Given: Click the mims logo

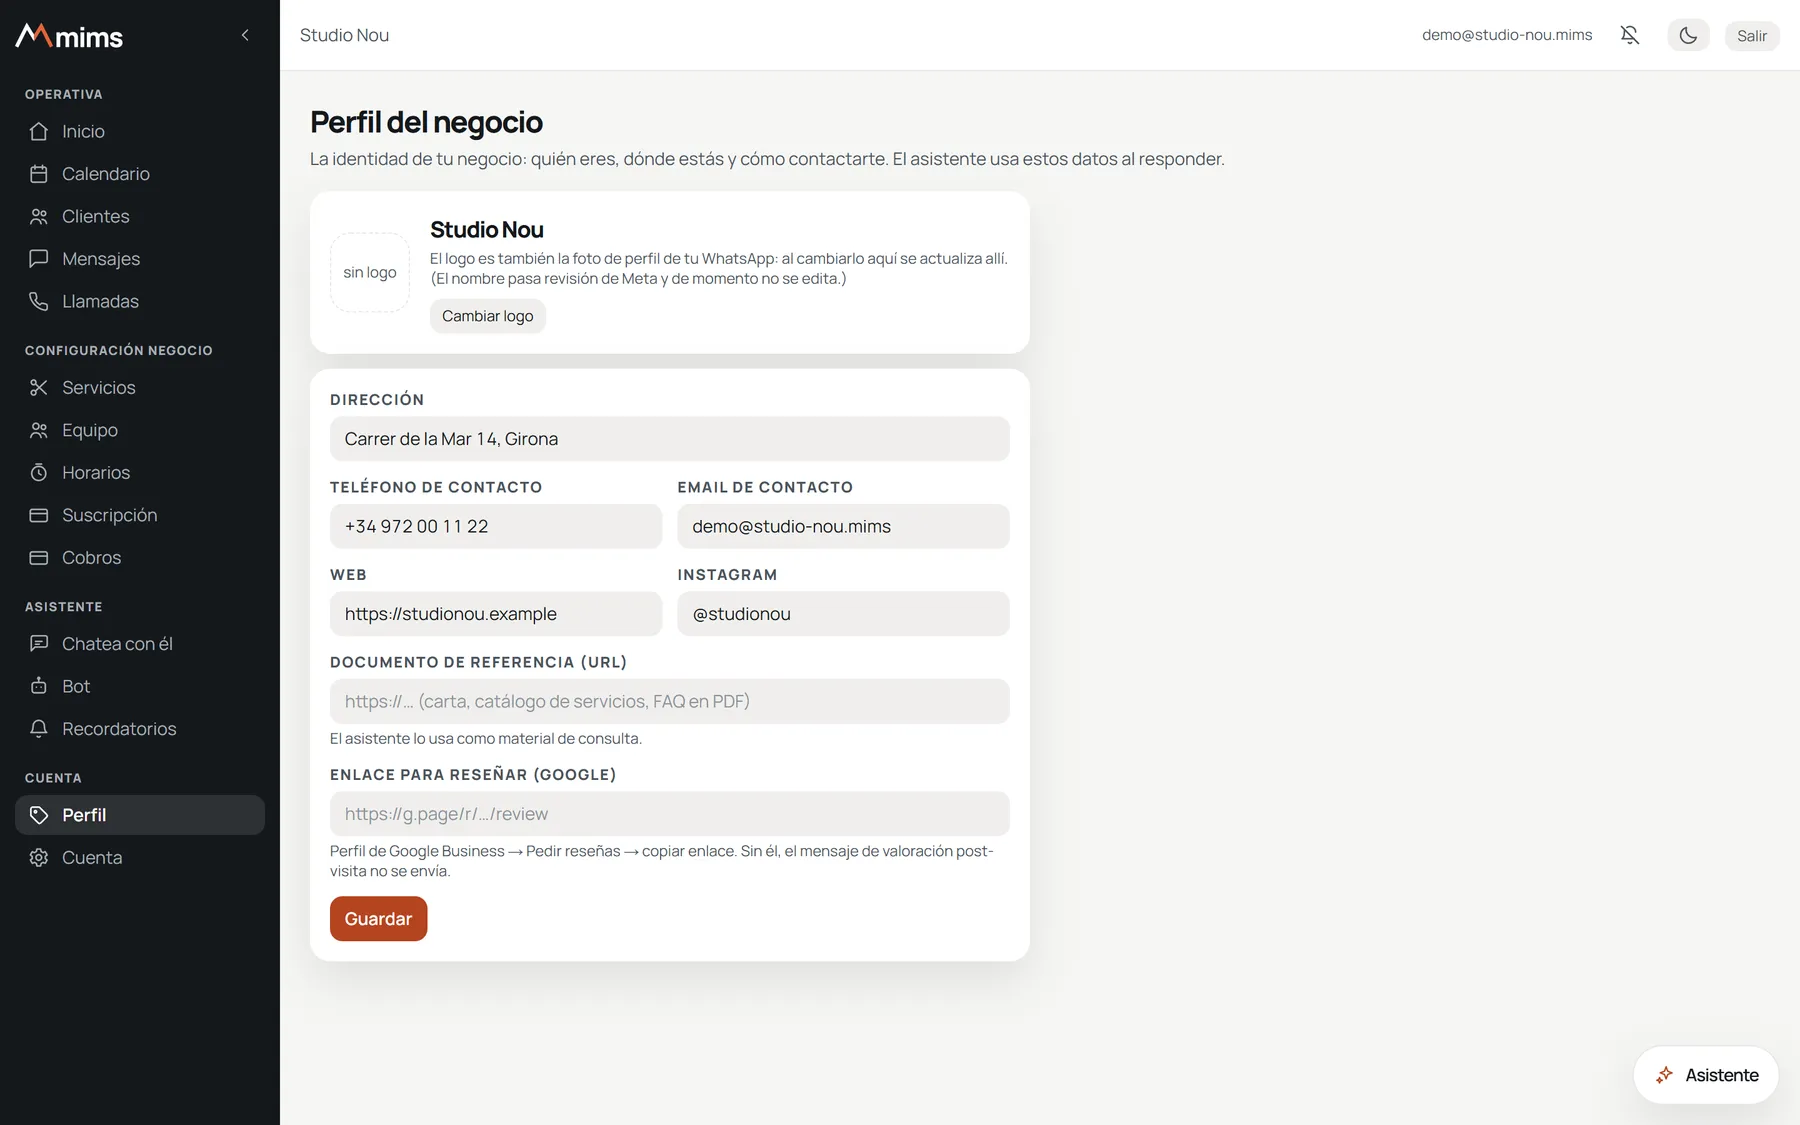Looking at the screenshot, I should [69, 36].
